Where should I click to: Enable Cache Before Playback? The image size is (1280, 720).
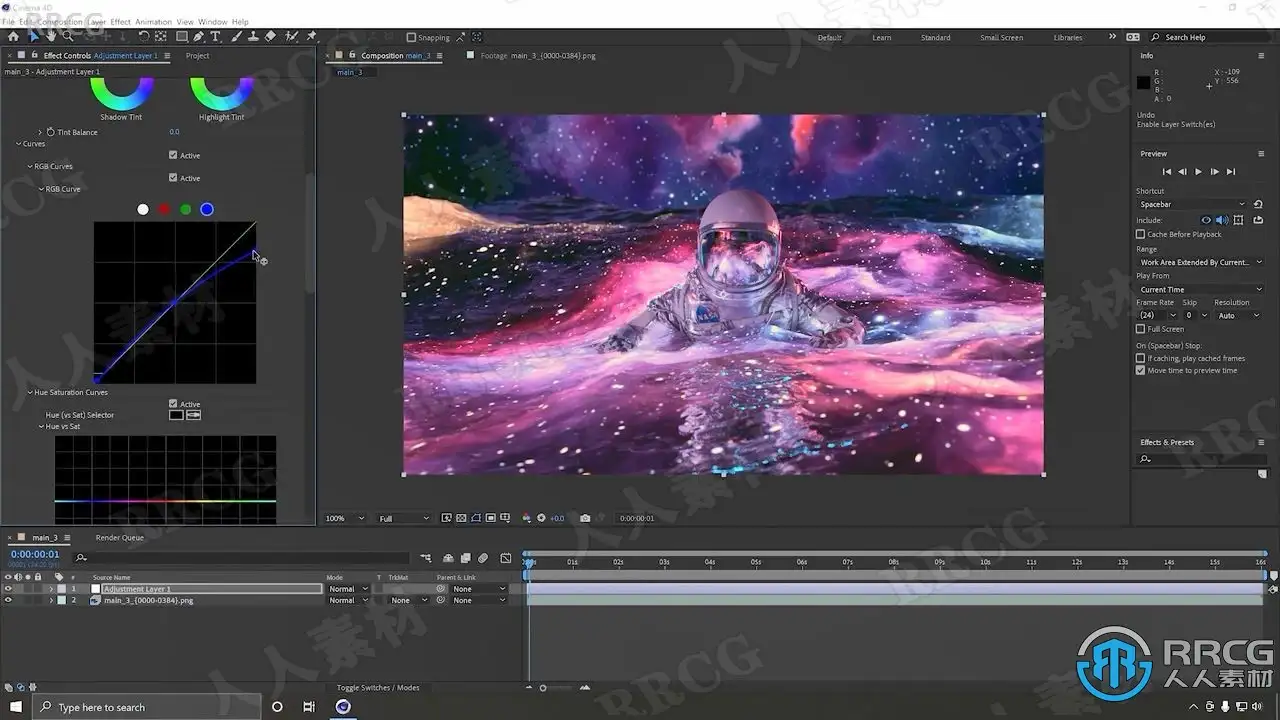click(x=1140, y=234)
